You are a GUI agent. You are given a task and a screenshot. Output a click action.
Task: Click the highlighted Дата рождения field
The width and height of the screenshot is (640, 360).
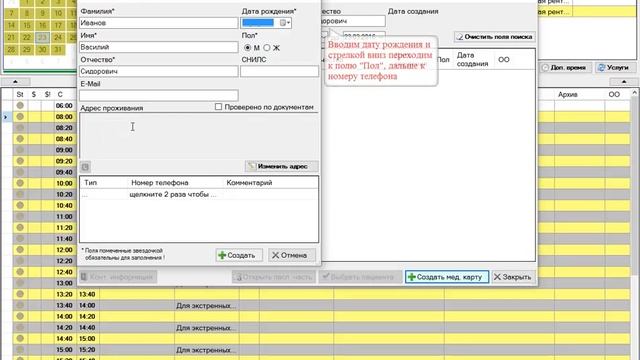(258, 23)
